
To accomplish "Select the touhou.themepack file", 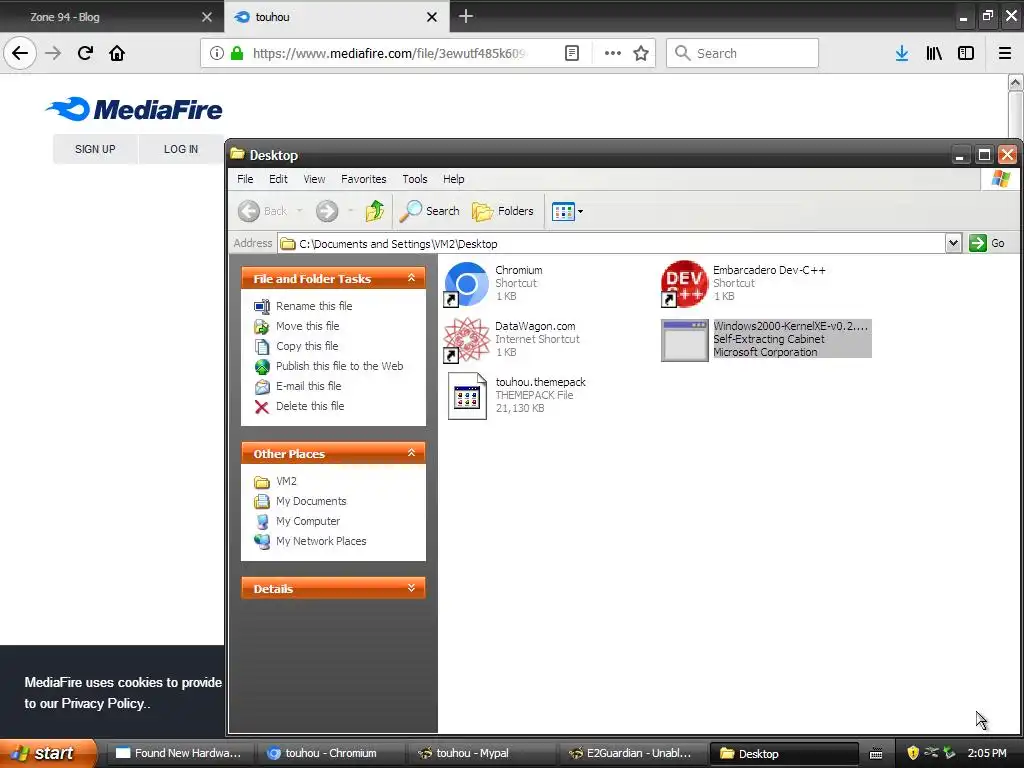I will 467,396.
